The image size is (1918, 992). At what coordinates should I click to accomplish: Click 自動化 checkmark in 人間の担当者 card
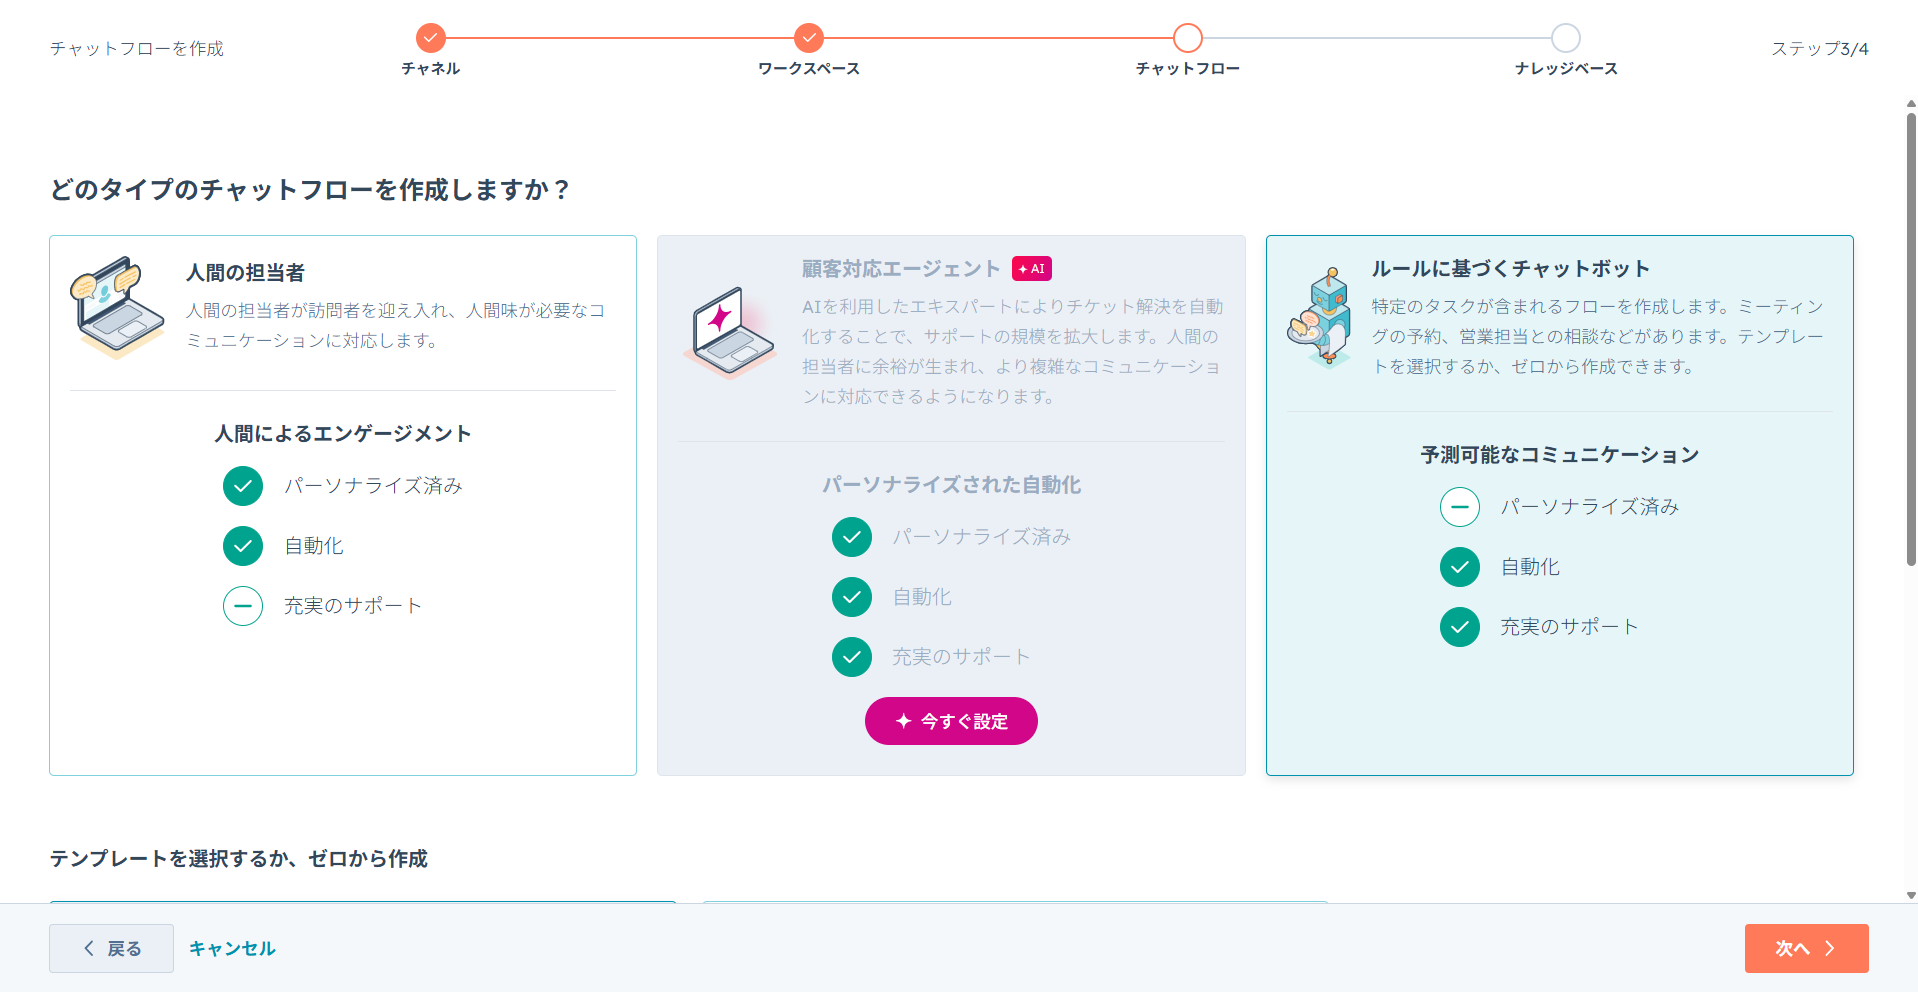[x=242, y=546]
